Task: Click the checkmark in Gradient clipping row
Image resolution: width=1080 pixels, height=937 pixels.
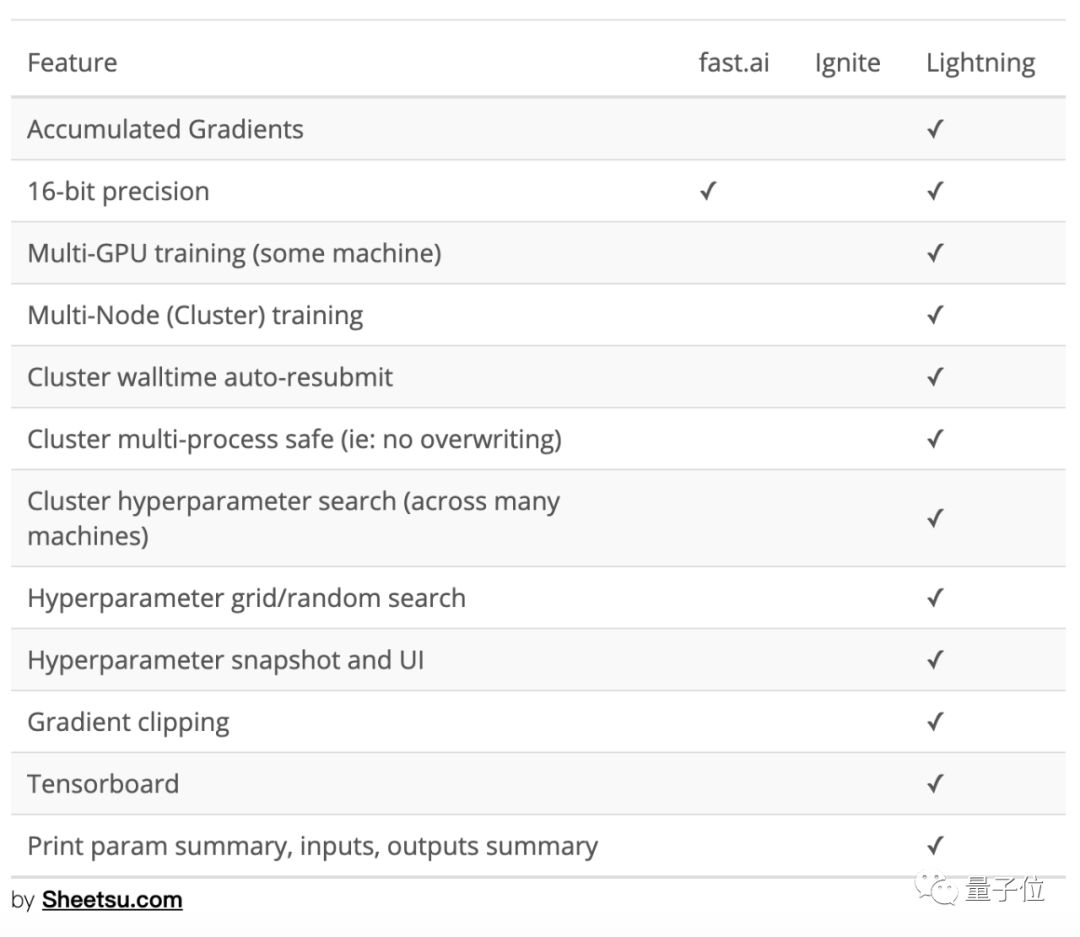Action: click(935, 721)
